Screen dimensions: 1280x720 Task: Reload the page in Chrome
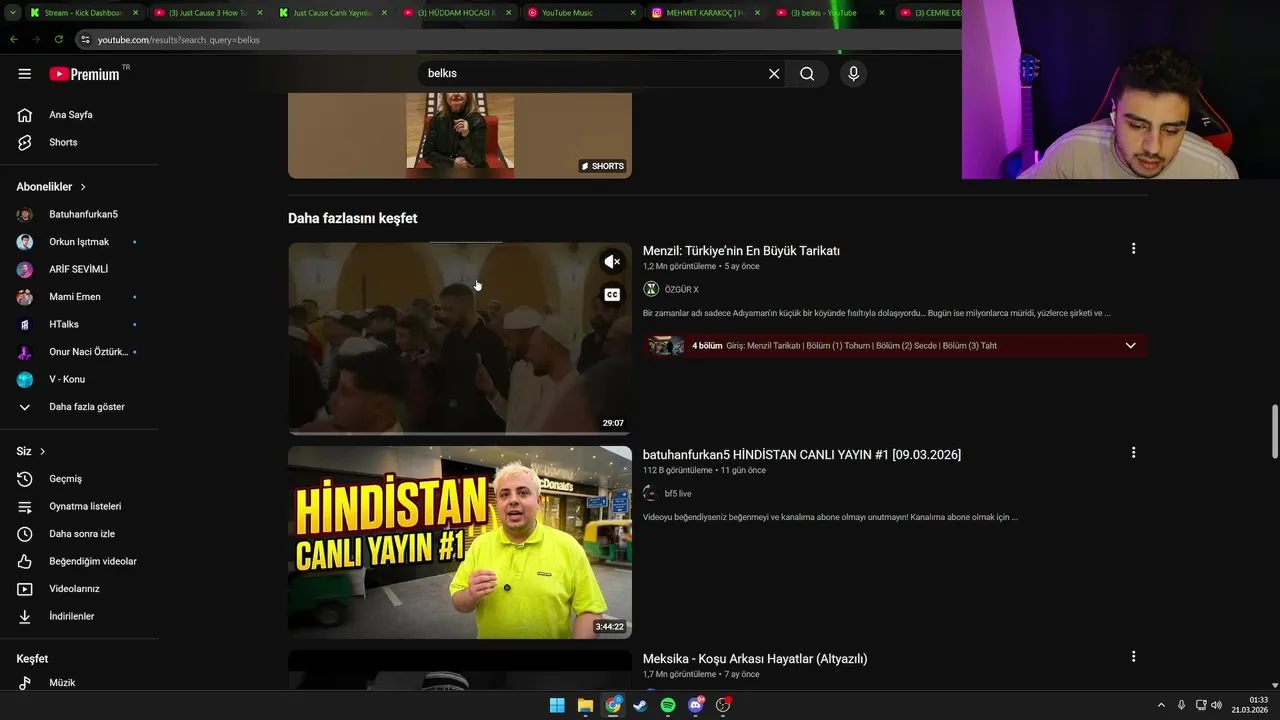[59, 39]
